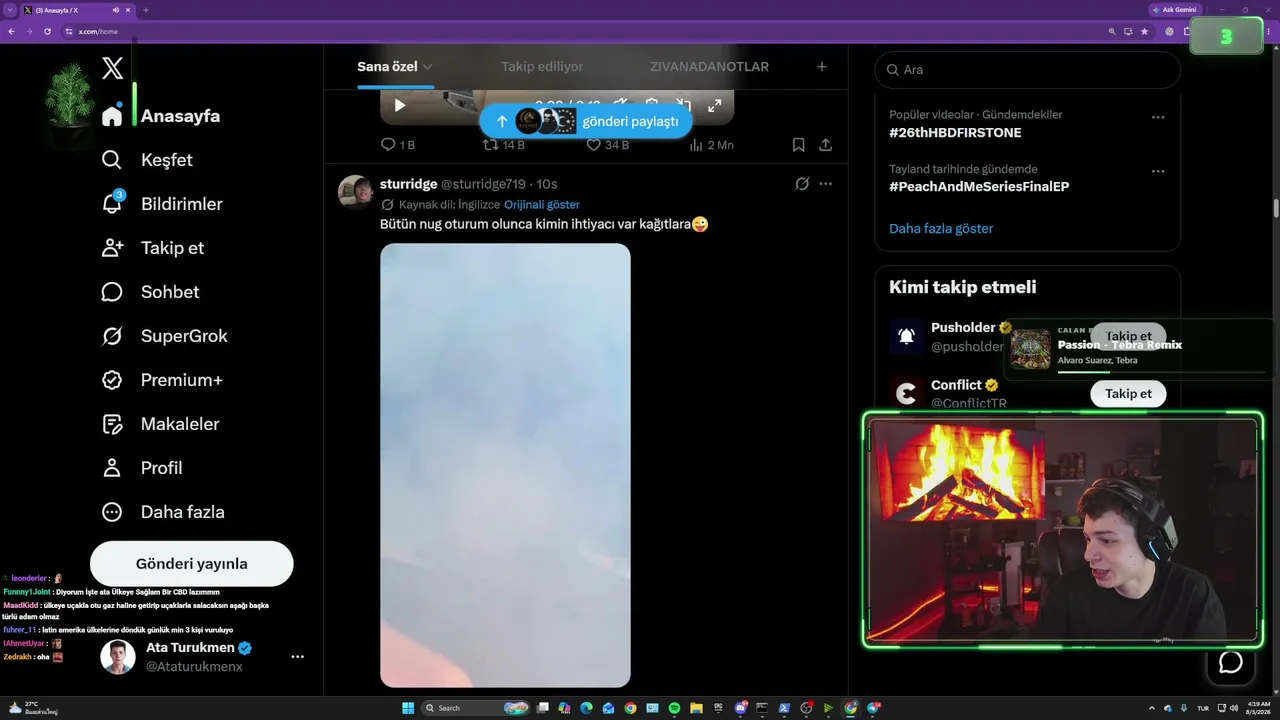Open Discord from the taskbar
The height and width of the screenshot is (720, 1280).
click(740, 708)
